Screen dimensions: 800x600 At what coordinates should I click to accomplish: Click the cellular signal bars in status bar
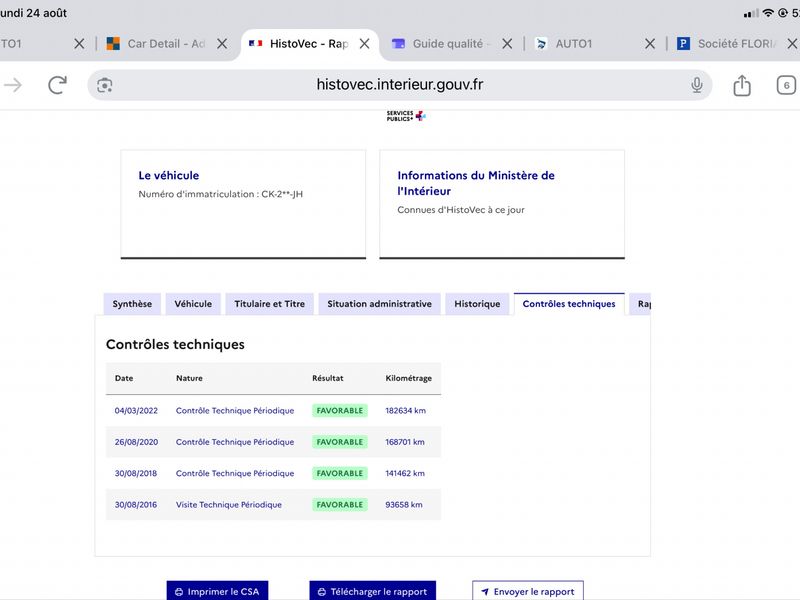(751, 14)
